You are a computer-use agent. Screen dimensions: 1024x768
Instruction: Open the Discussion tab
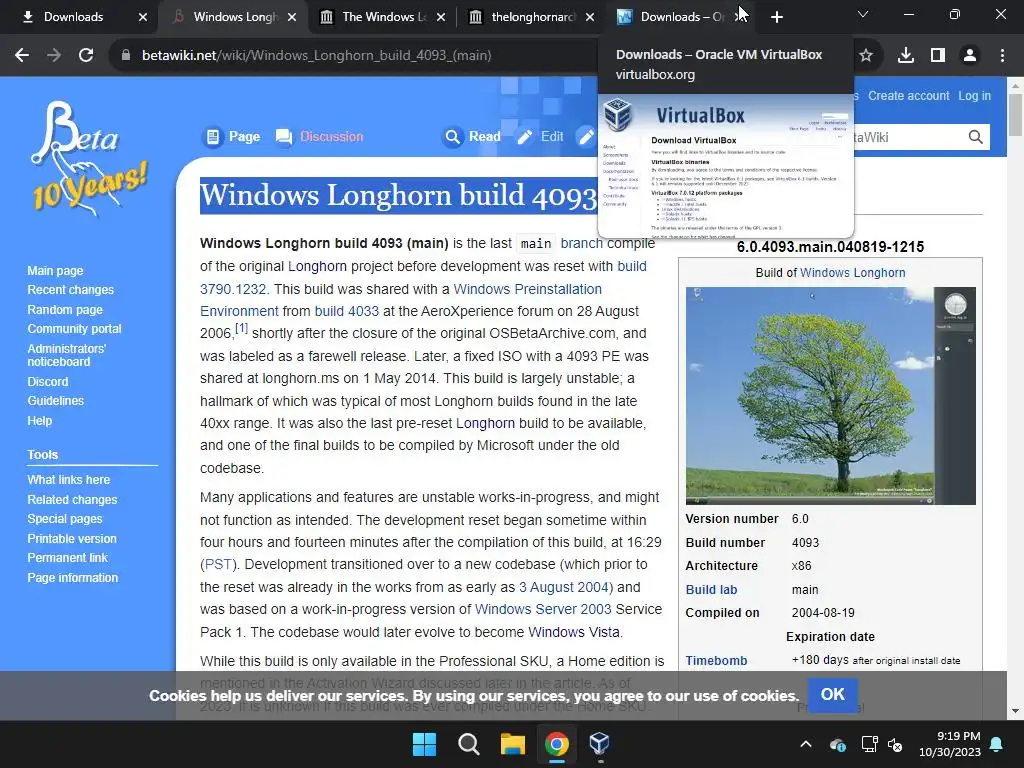pos(319,136)
